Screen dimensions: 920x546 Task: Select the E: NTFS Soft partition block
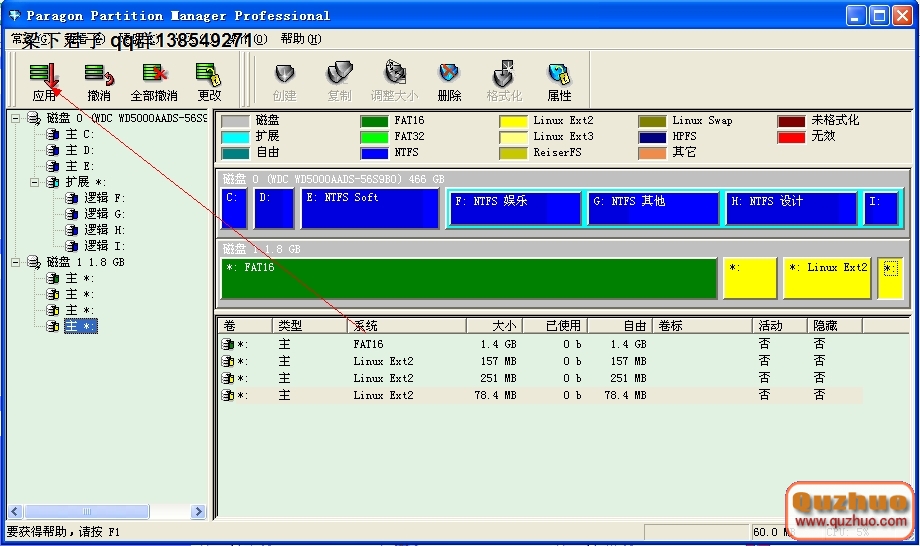[x=370, y=208]
